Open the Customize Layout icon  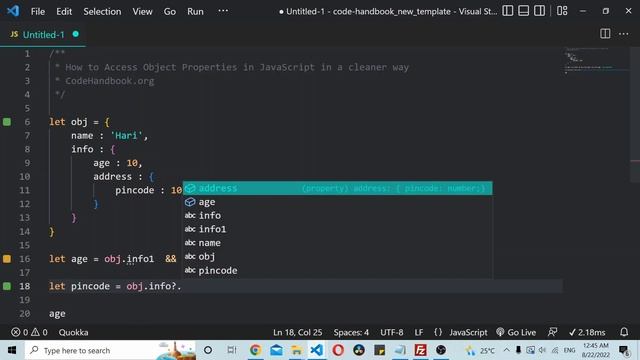click(562, 11)
